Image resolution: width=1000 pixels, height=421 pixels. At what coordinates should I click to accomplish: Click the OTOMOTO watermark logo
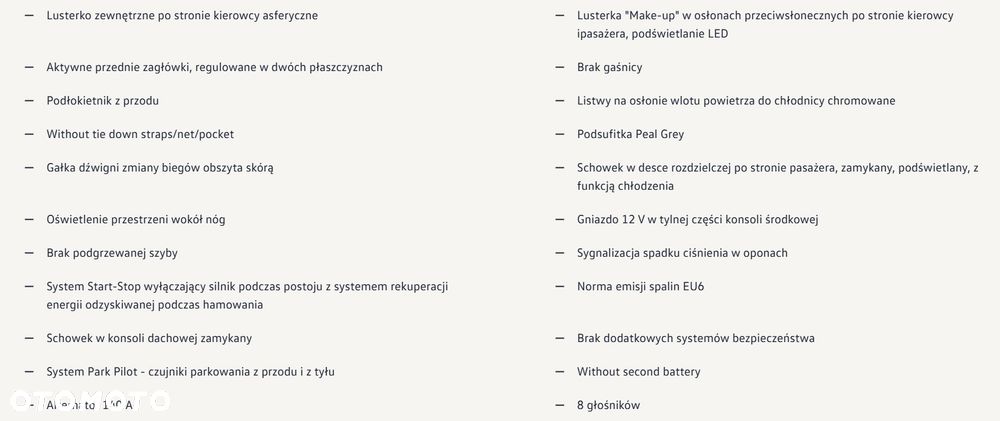(x=90, y=400)
